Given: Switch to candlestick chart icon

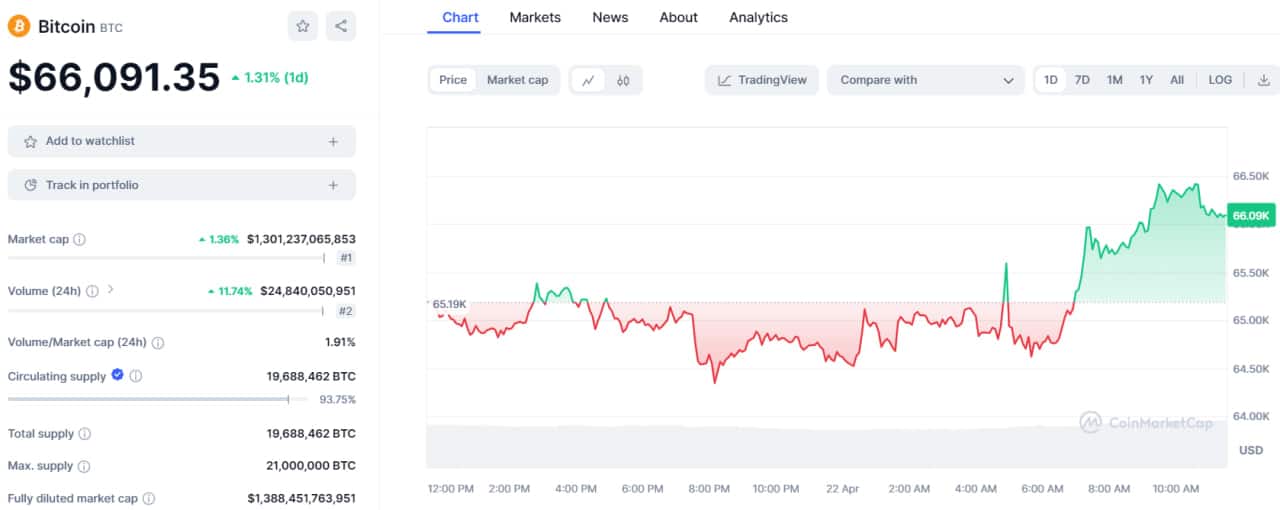Looking at the screenshot, I should click(623, 80).
